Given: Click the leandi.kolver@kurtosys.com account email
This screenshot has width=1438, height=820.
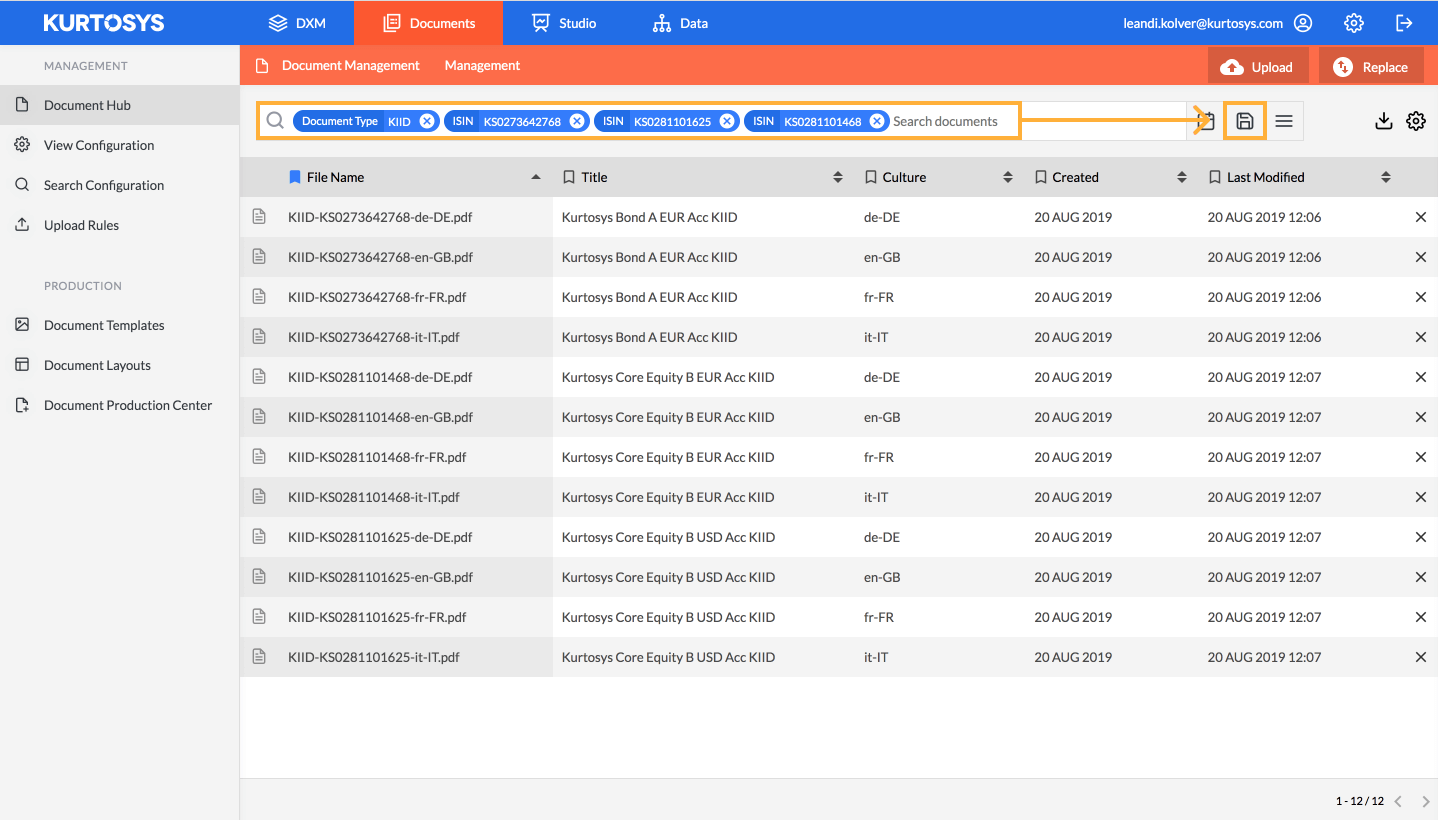Looking at the screenshot, I should click(x=1203, y=23).
